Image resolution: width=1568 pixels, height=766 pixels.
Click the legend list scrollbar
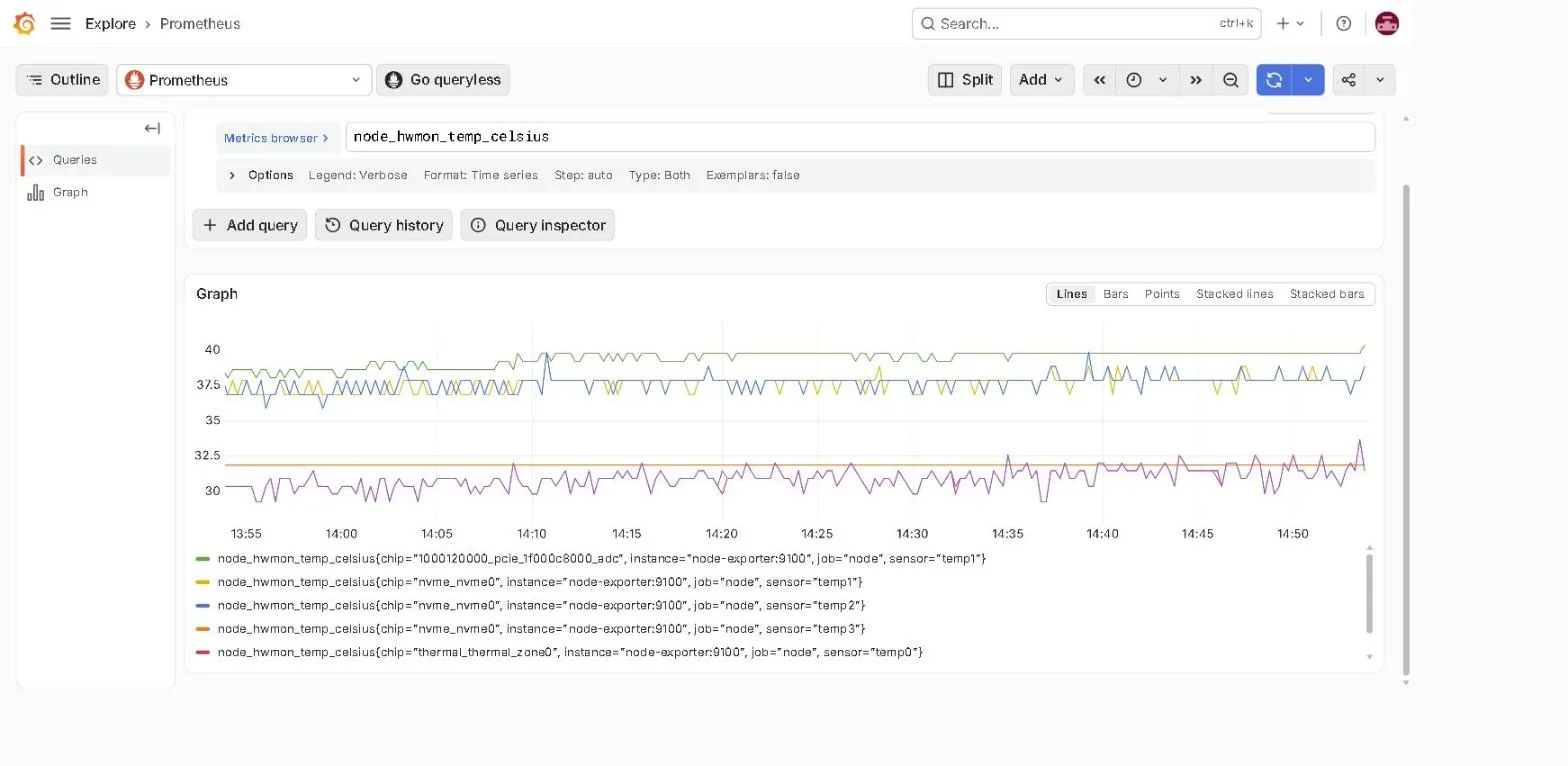(1370, 593)
